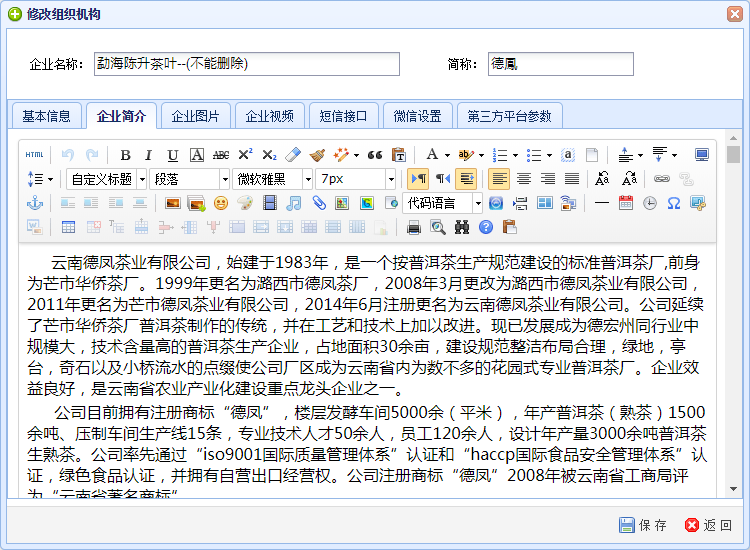Expand the unordered list style dropdown arrow
750x550 pixels.
click(549, 155)
